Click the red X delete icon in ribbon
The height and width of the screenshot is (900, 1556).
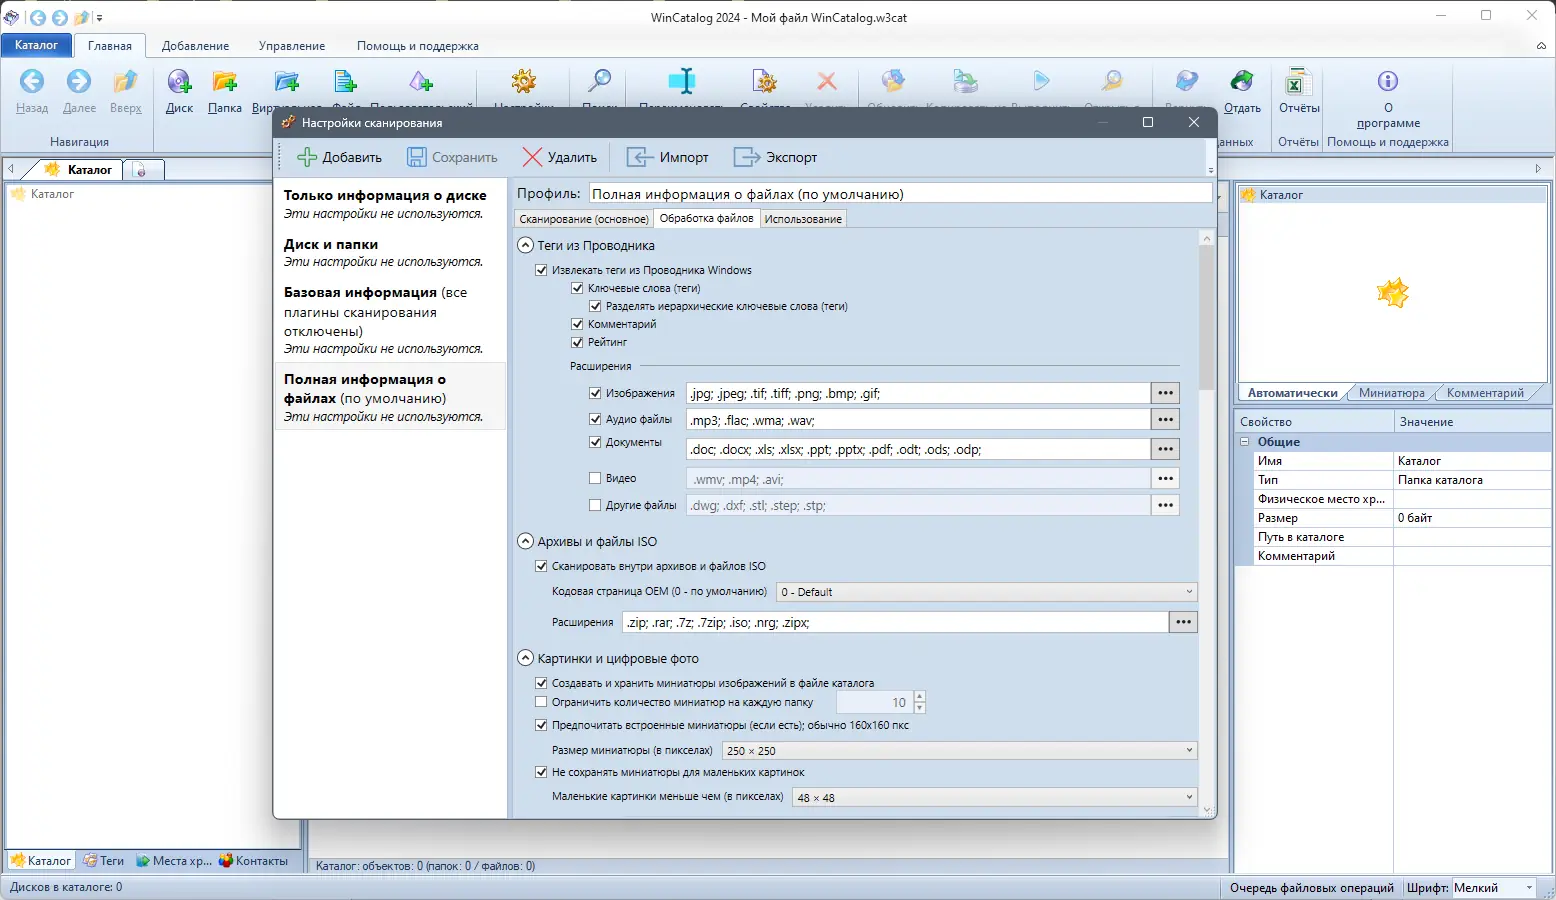(x=826, y=82)
